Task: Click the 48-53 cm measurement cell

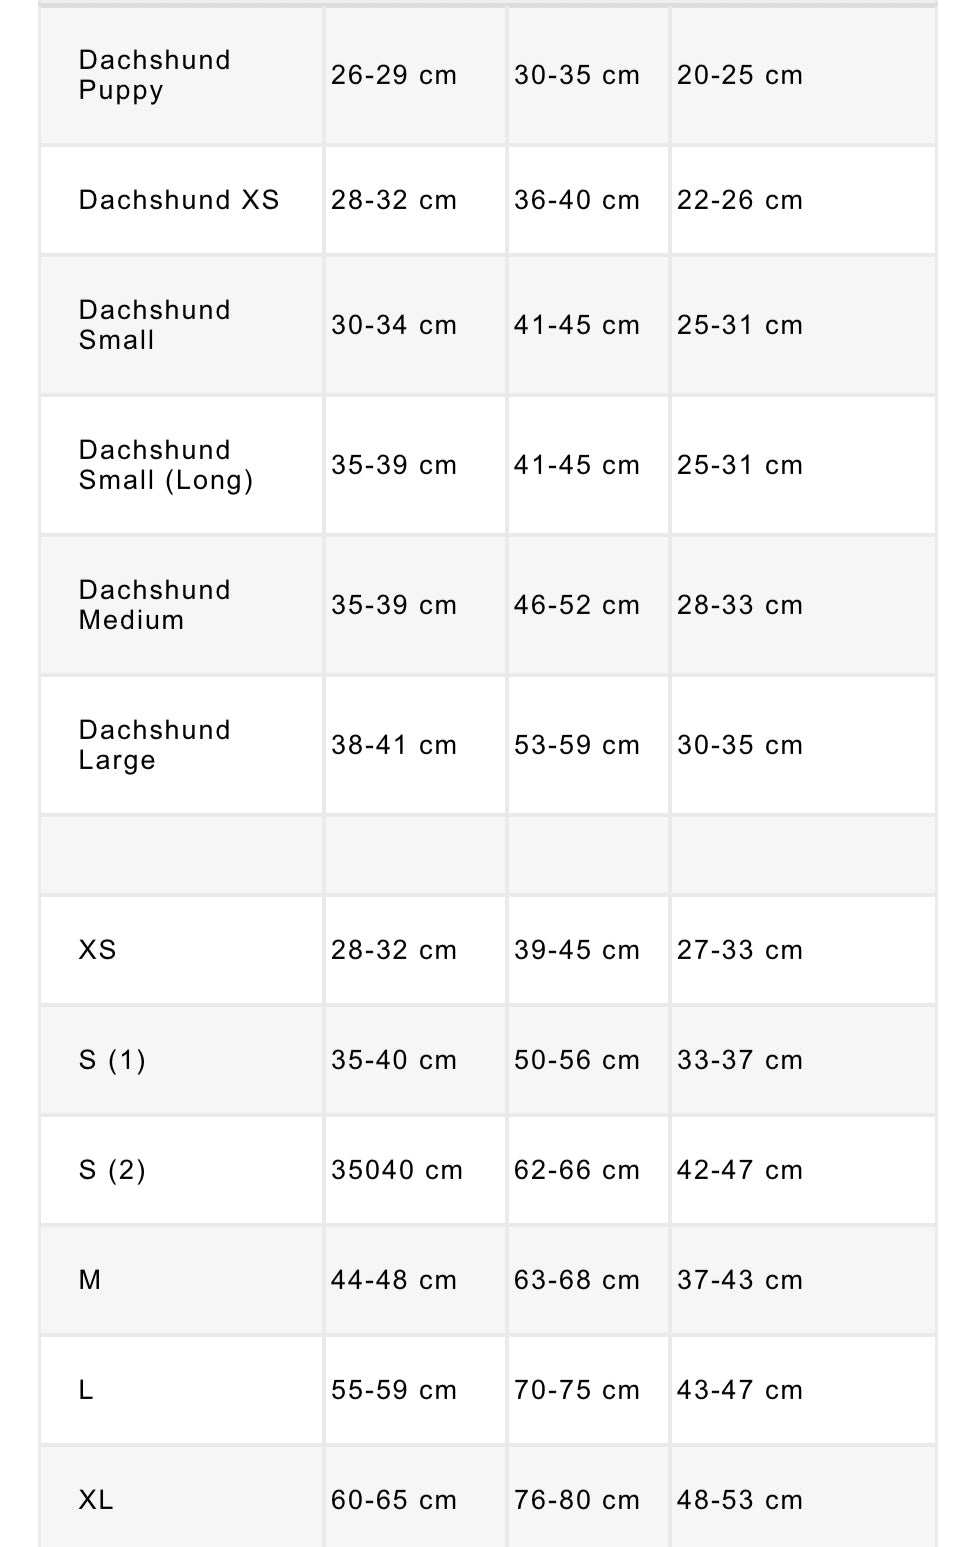Action: click(x=740, y=1500)
